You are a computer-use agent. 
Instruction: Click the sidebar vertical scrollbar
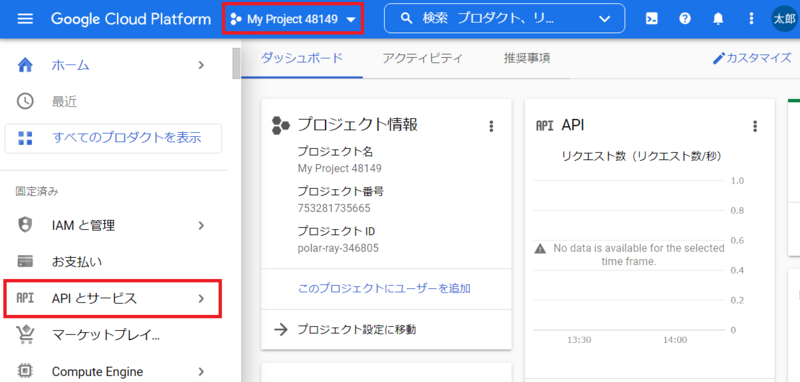236,63
